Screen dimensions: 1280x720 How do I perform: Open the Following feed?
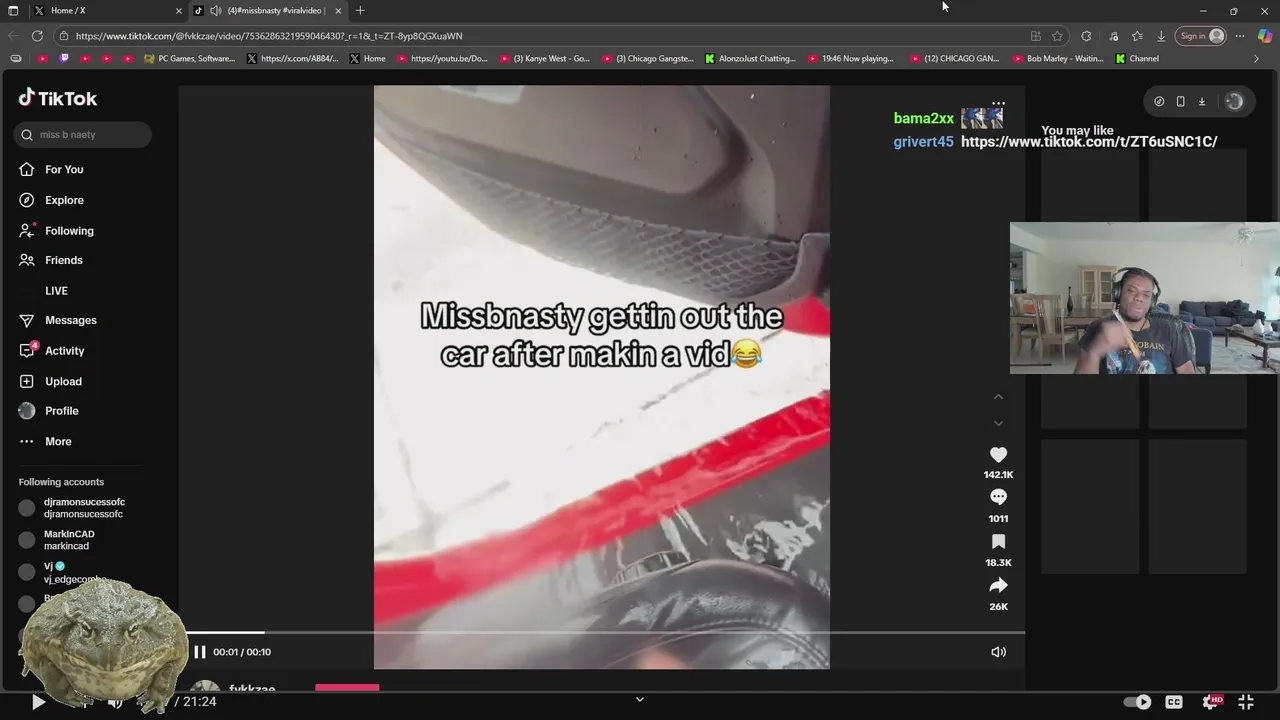[56, 231]
